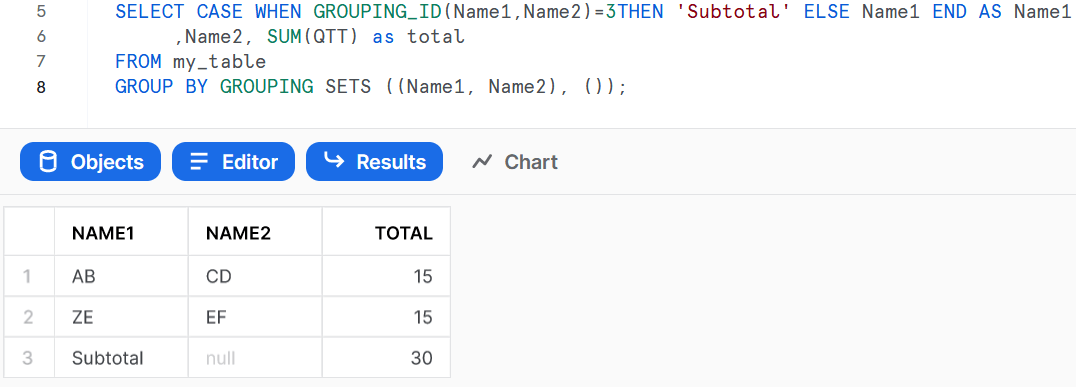The height and width of the screenshot is (387, 1076).
Task: Select the ZE cell in row 2
Action: [x=121, y=317]
